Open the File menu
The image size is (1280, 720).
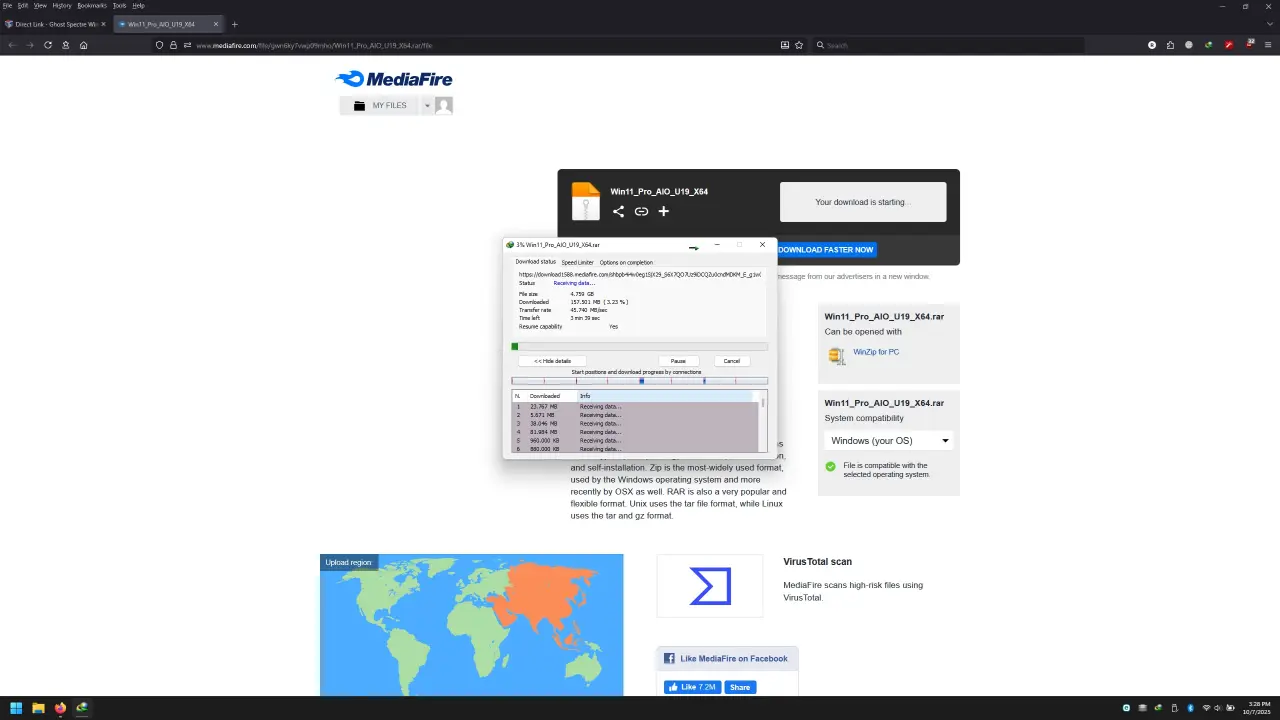tap(7, 5)
